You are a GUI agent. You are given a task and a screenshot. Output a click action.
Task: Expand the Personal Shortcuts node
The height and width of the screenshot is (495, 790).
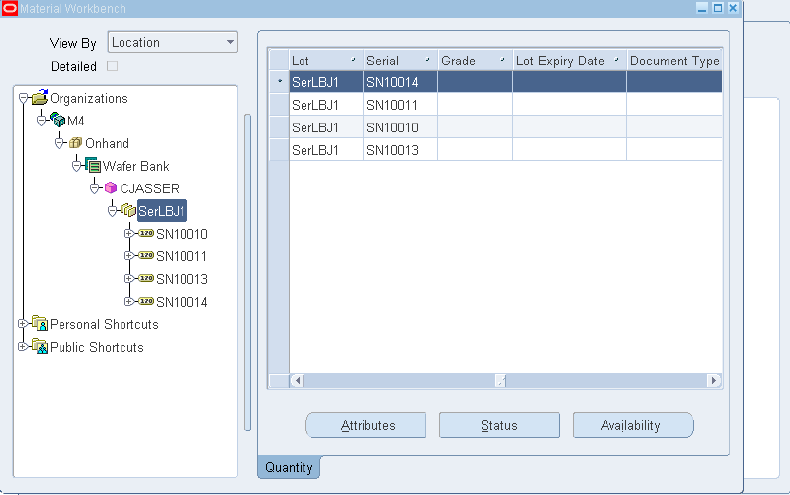pyautogui.click(x=23, y=324)
